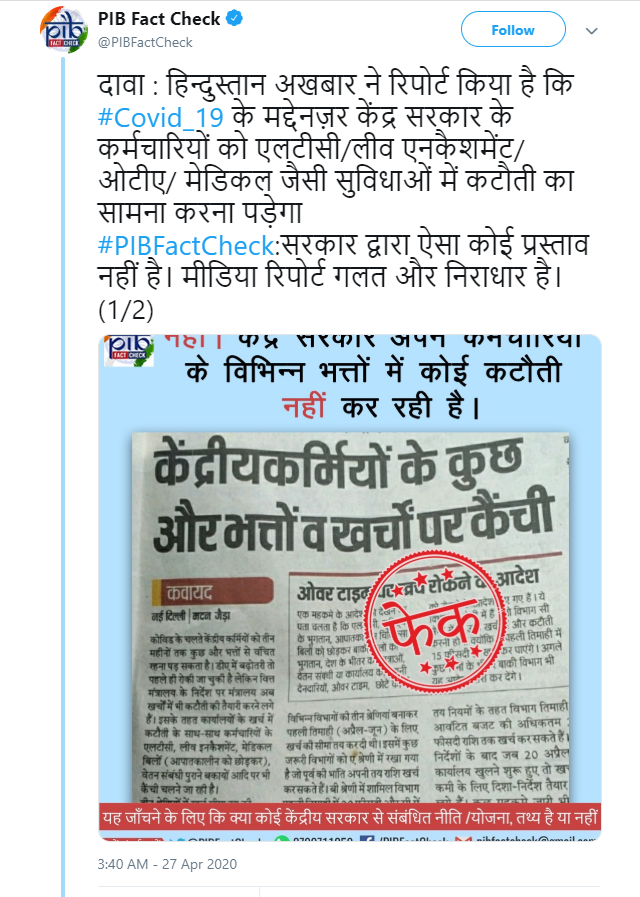Click the tweet timestamp 27 Apr 2020
Image resolution: width=640 pixels, height=897 pixels.
167,864
